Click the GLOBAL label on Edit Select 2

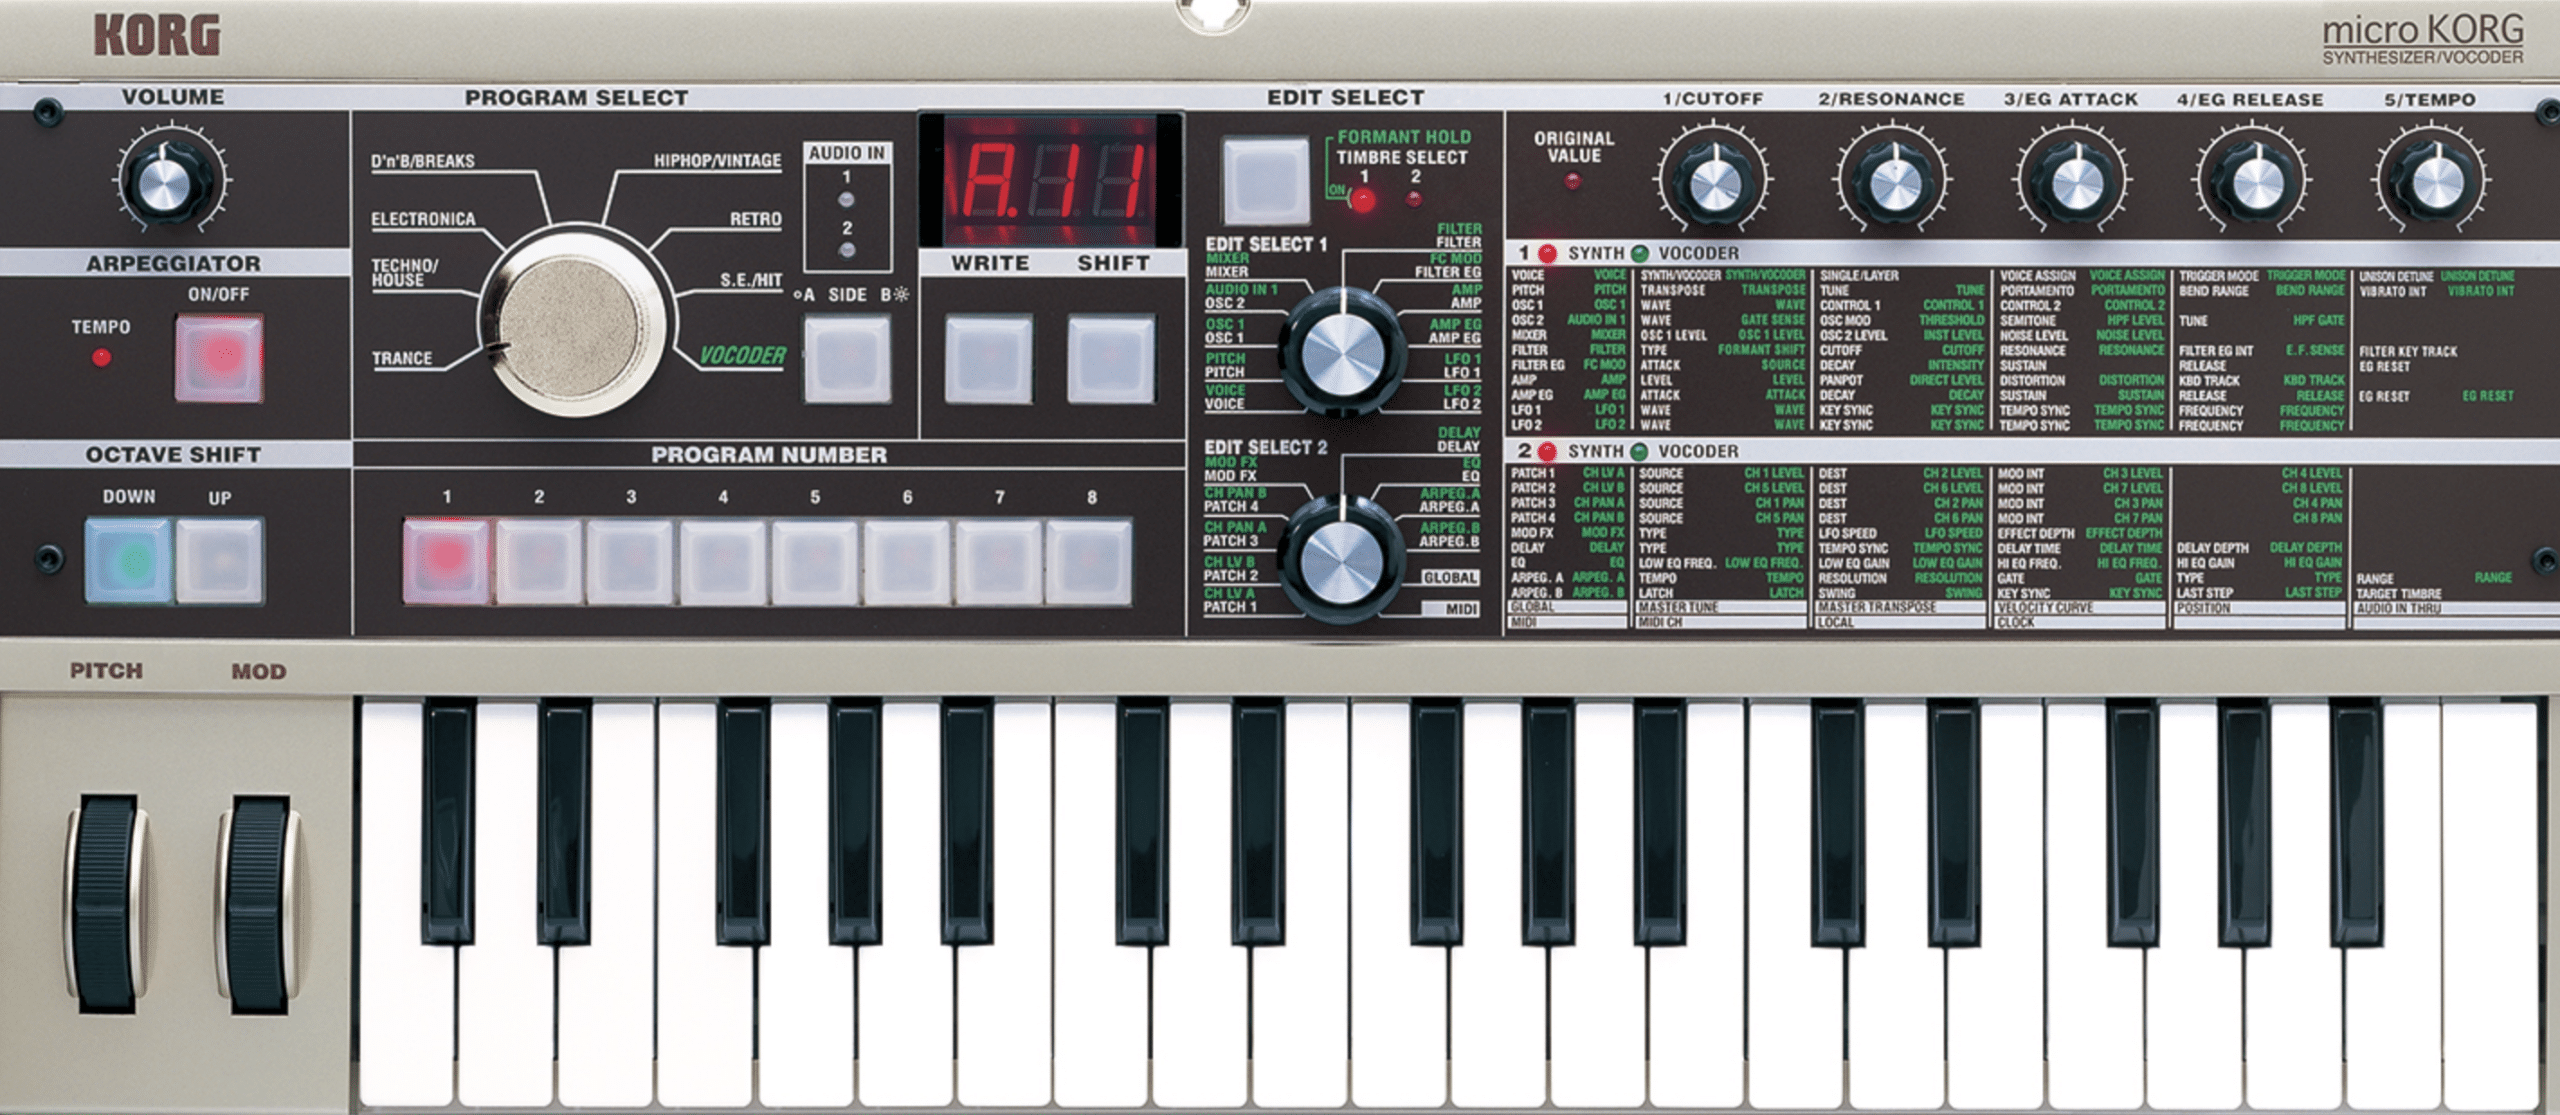pyautogui.click(x=1450, y=578)
